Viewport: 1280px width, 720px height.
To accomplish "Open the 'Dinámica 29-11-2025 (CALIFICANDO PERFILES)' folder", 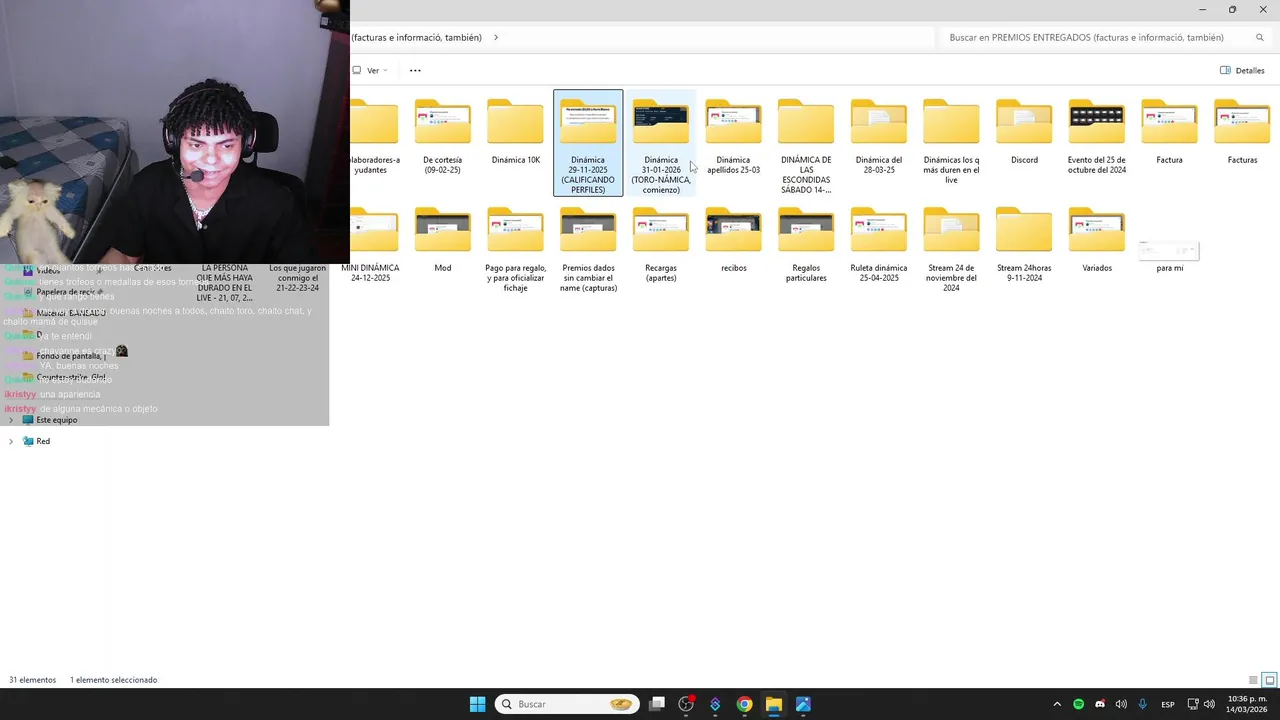I will coord(588,143).
